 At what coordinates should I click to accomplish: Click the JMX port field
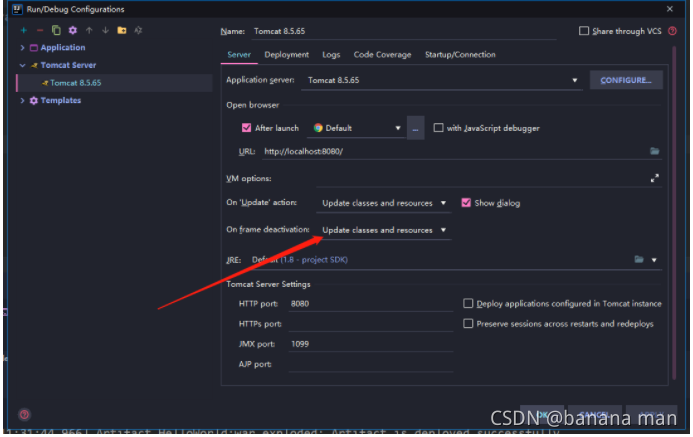coord(371,344)
